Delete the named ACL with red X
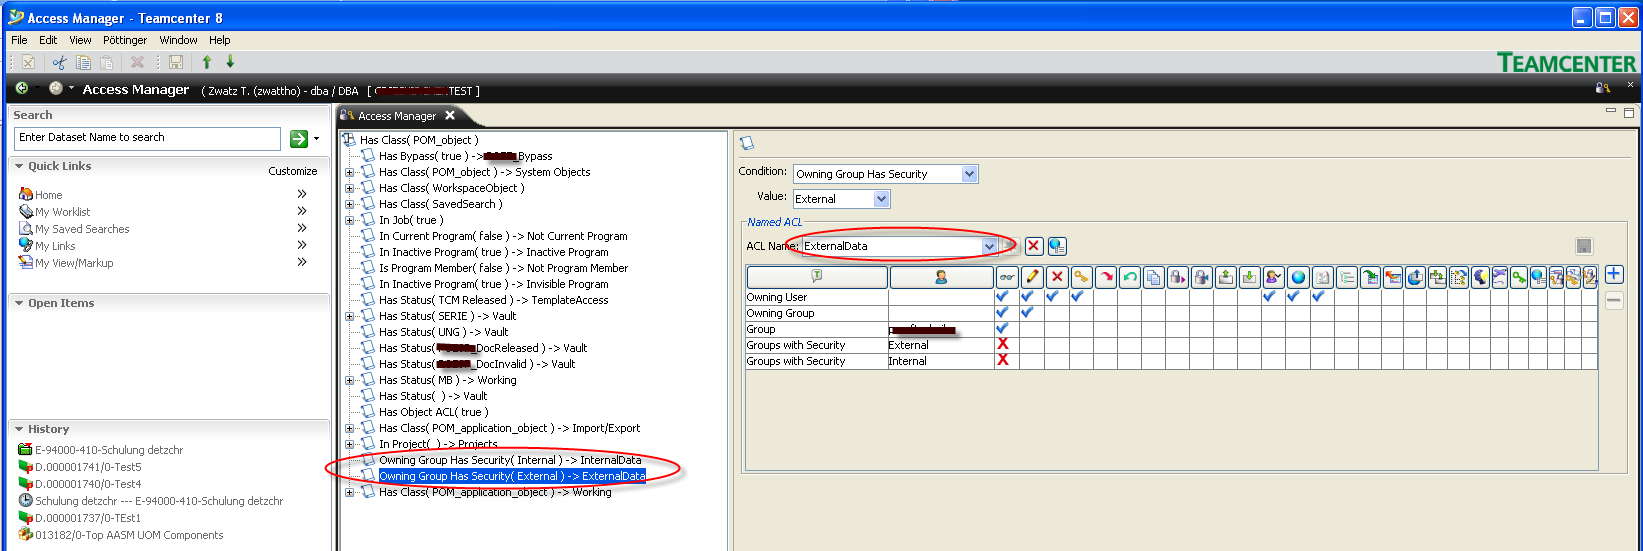 click(1034, 246)
